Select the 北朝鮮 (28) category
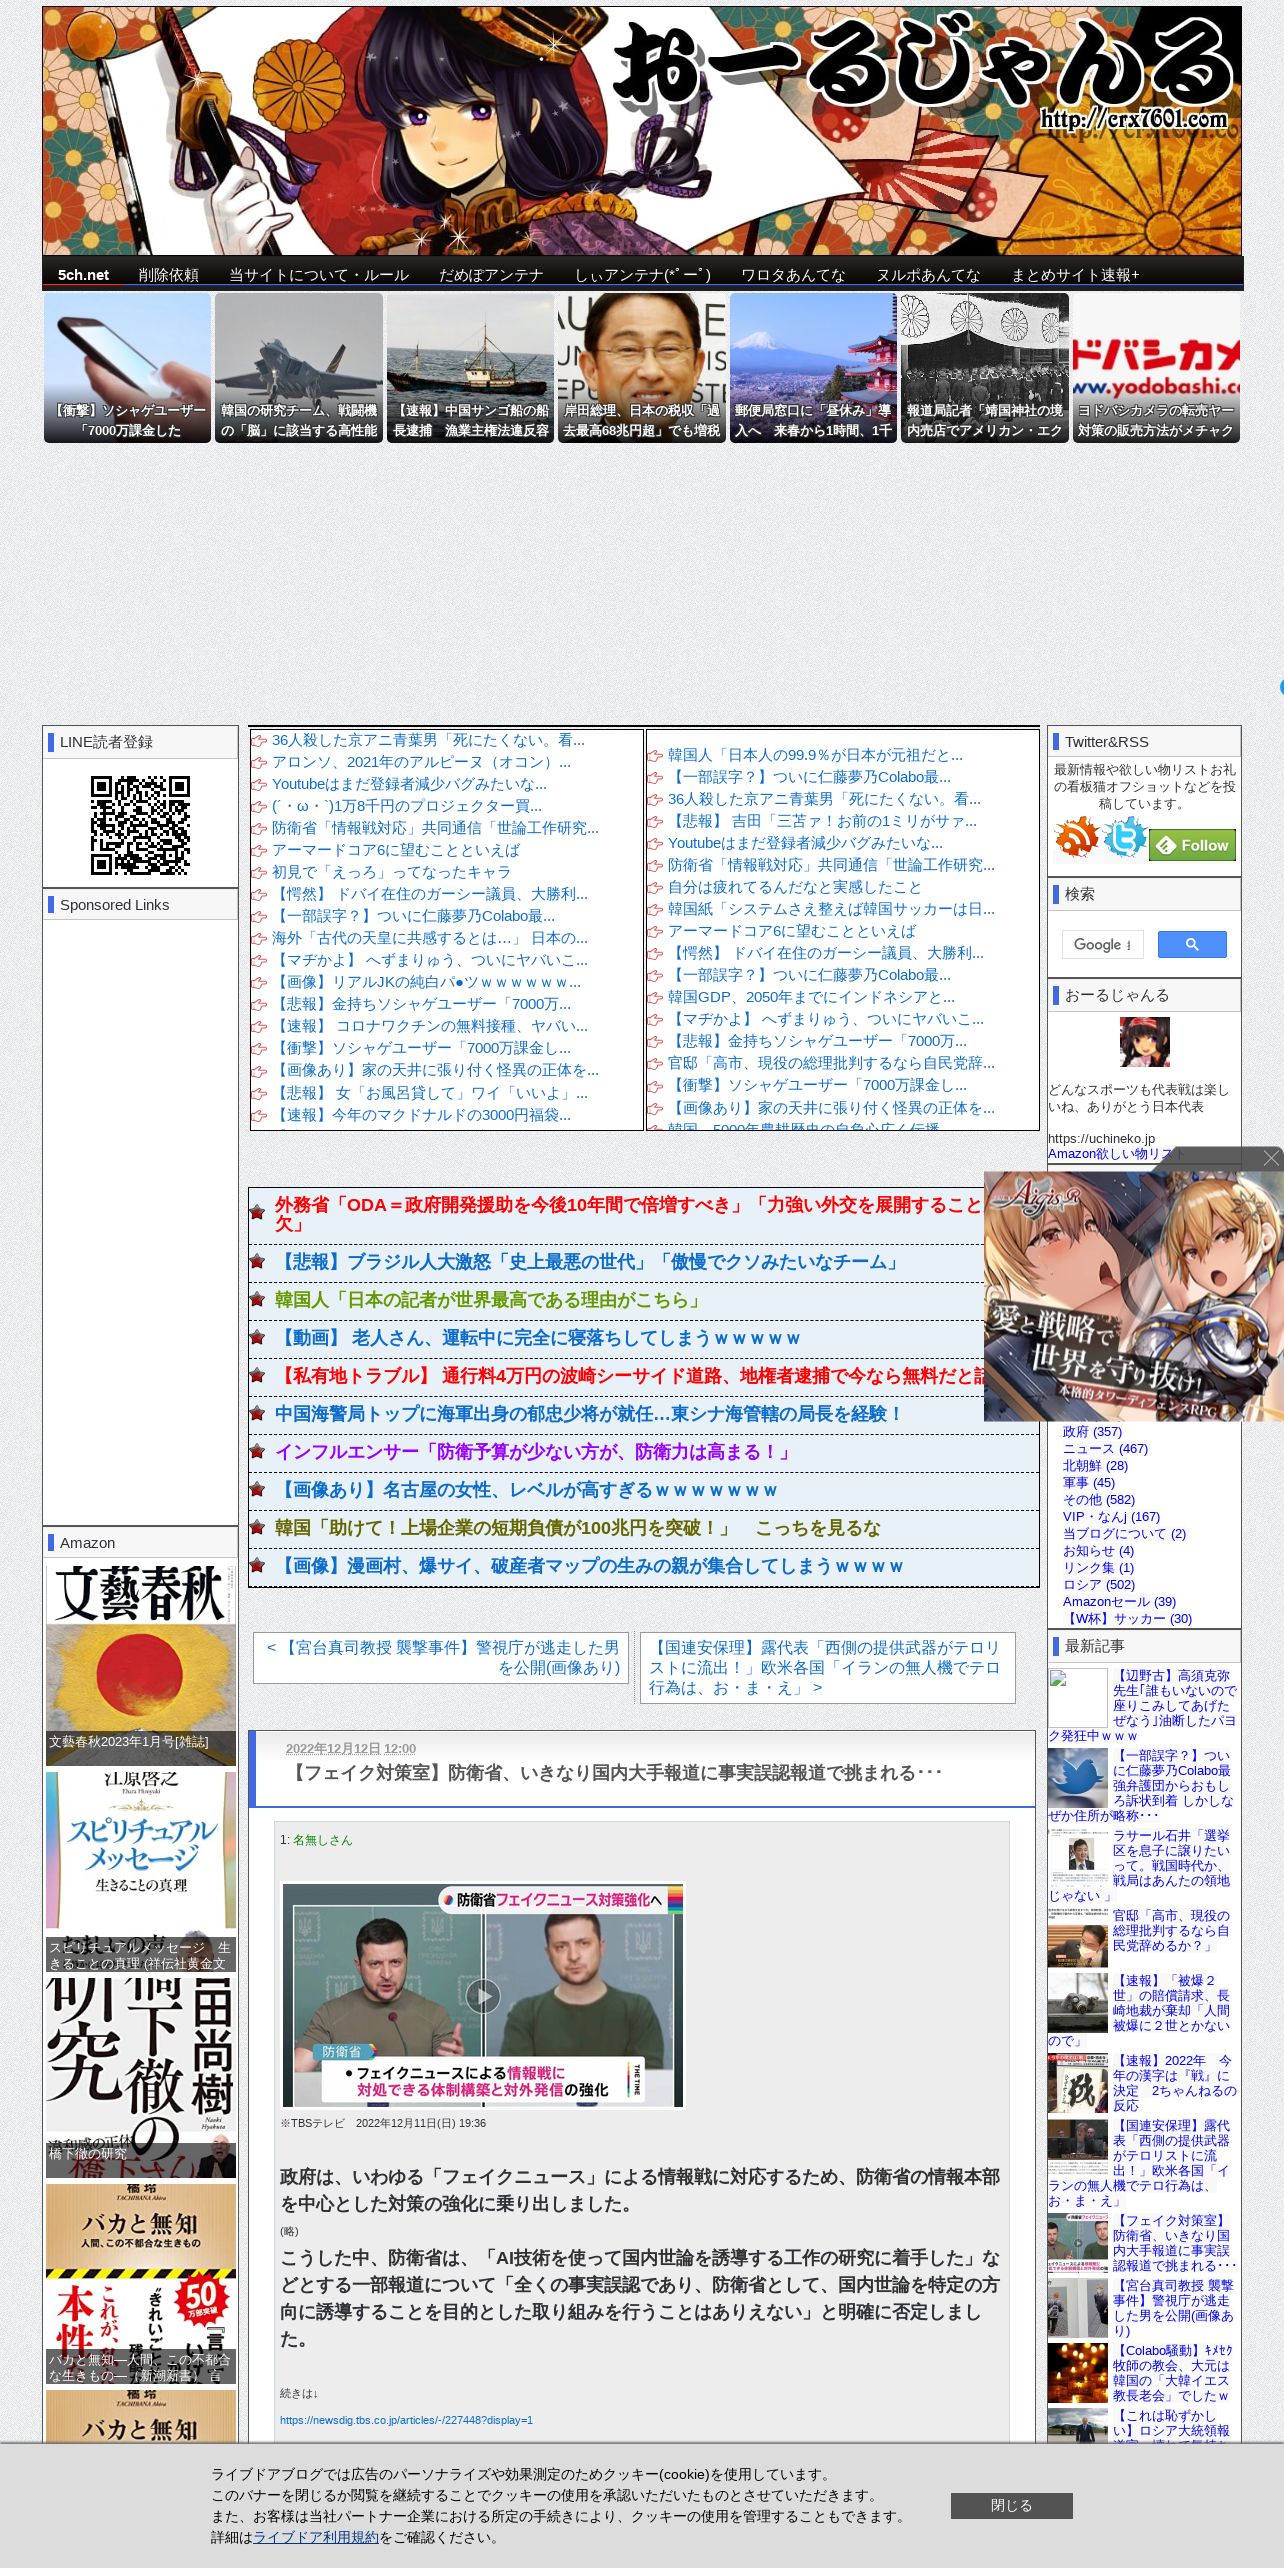 point(1095,1466)
